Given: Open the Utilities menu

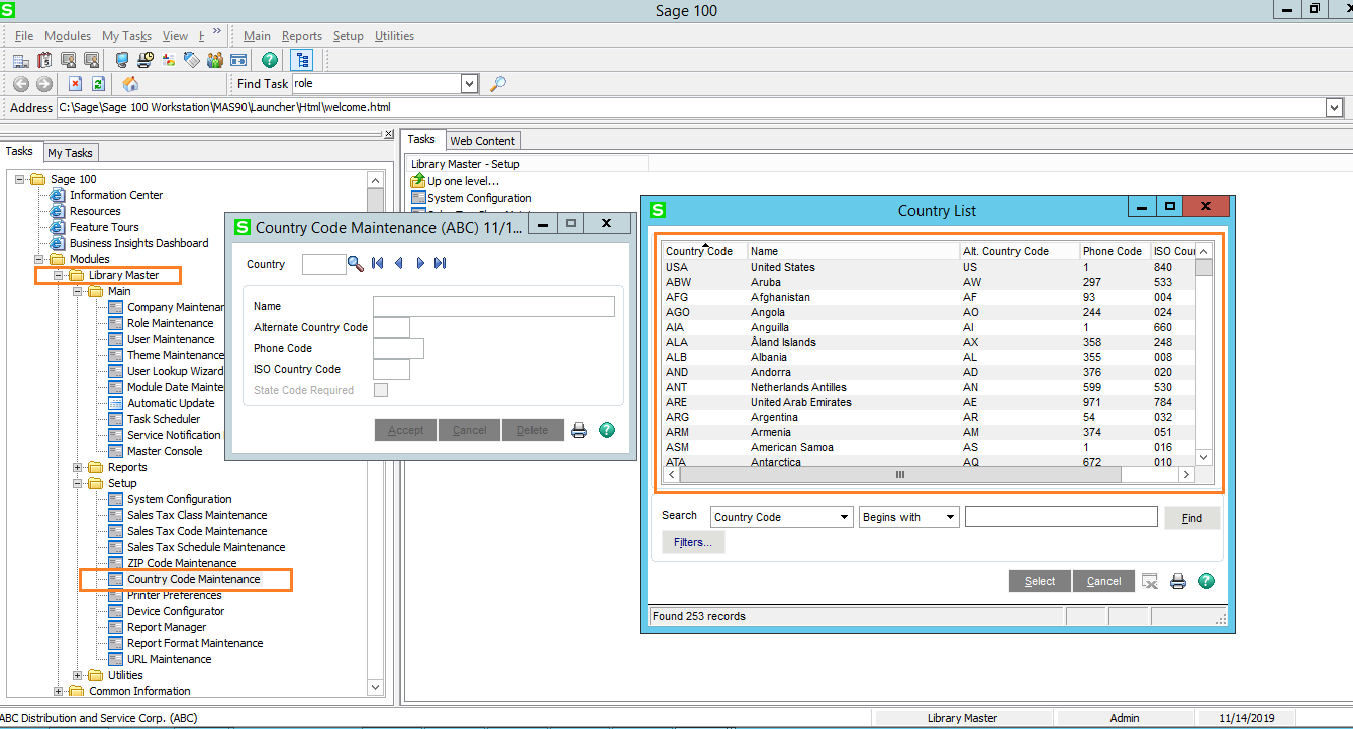Looking at the screenshot, I should pyautogui.click(x=394, y=36).
